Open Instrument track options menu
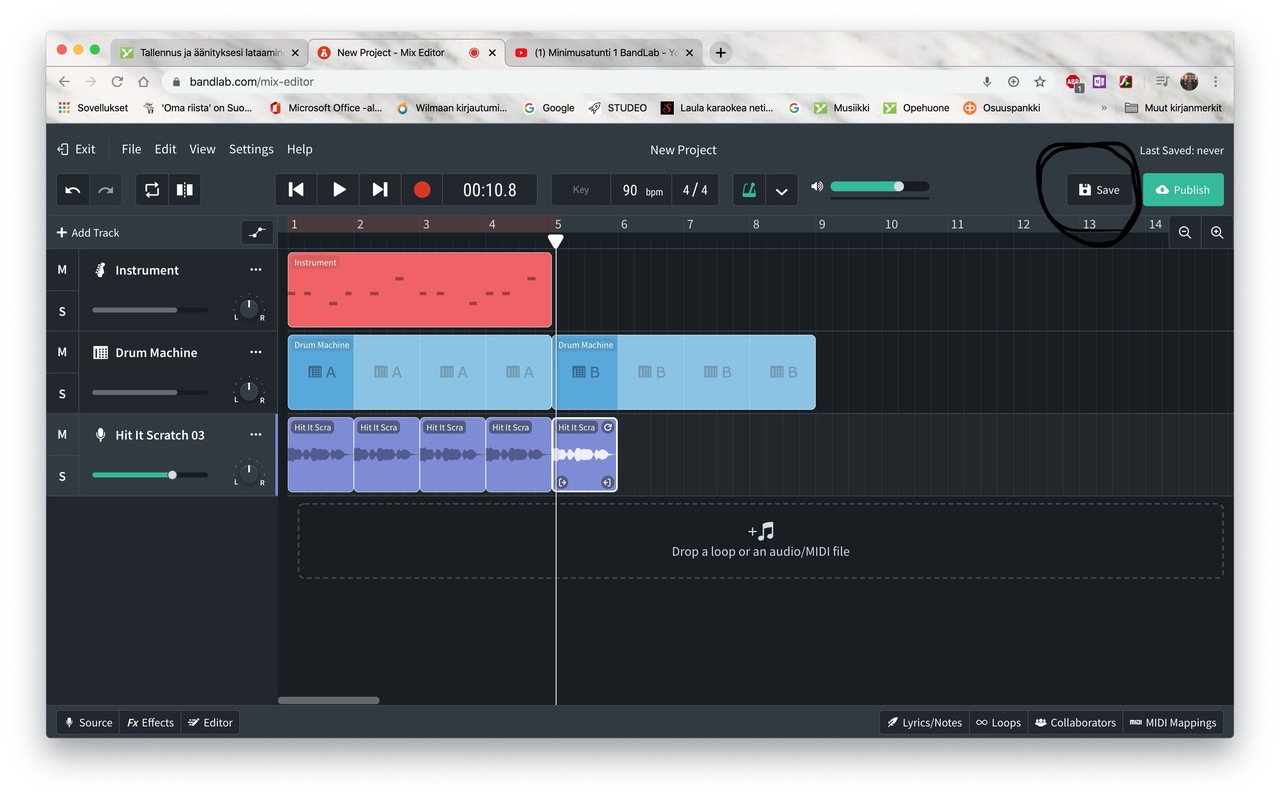Screen dimensions: 1280x799 click(256, 270)
